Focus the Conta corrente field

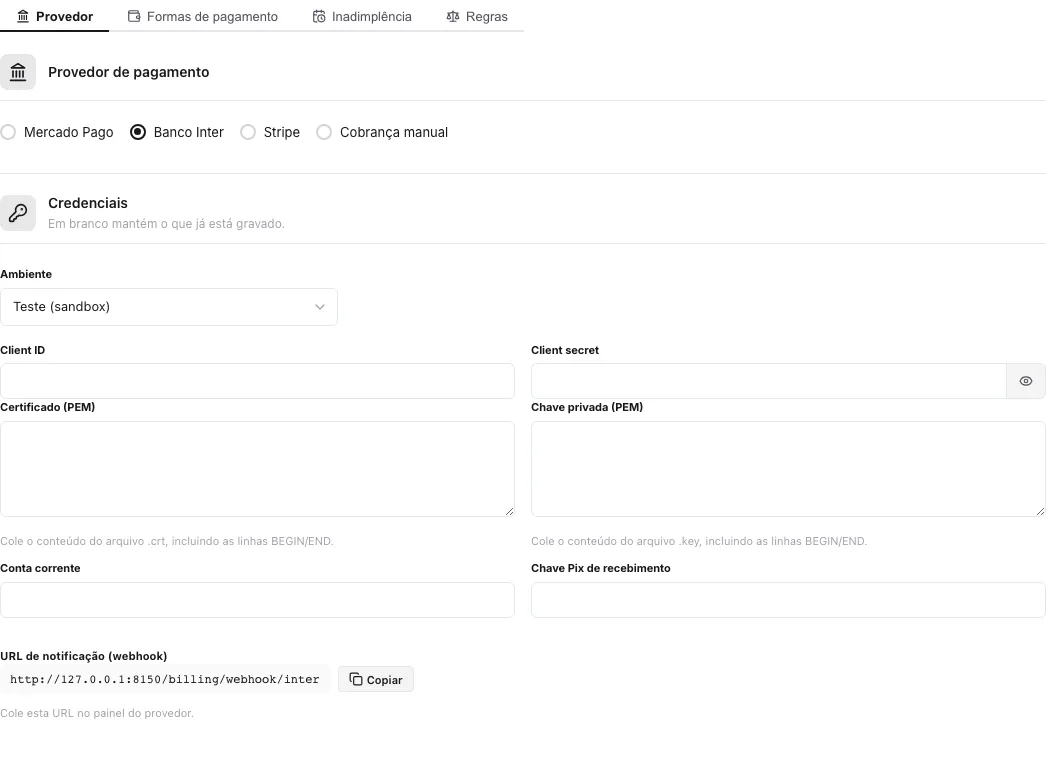[257, 600]
